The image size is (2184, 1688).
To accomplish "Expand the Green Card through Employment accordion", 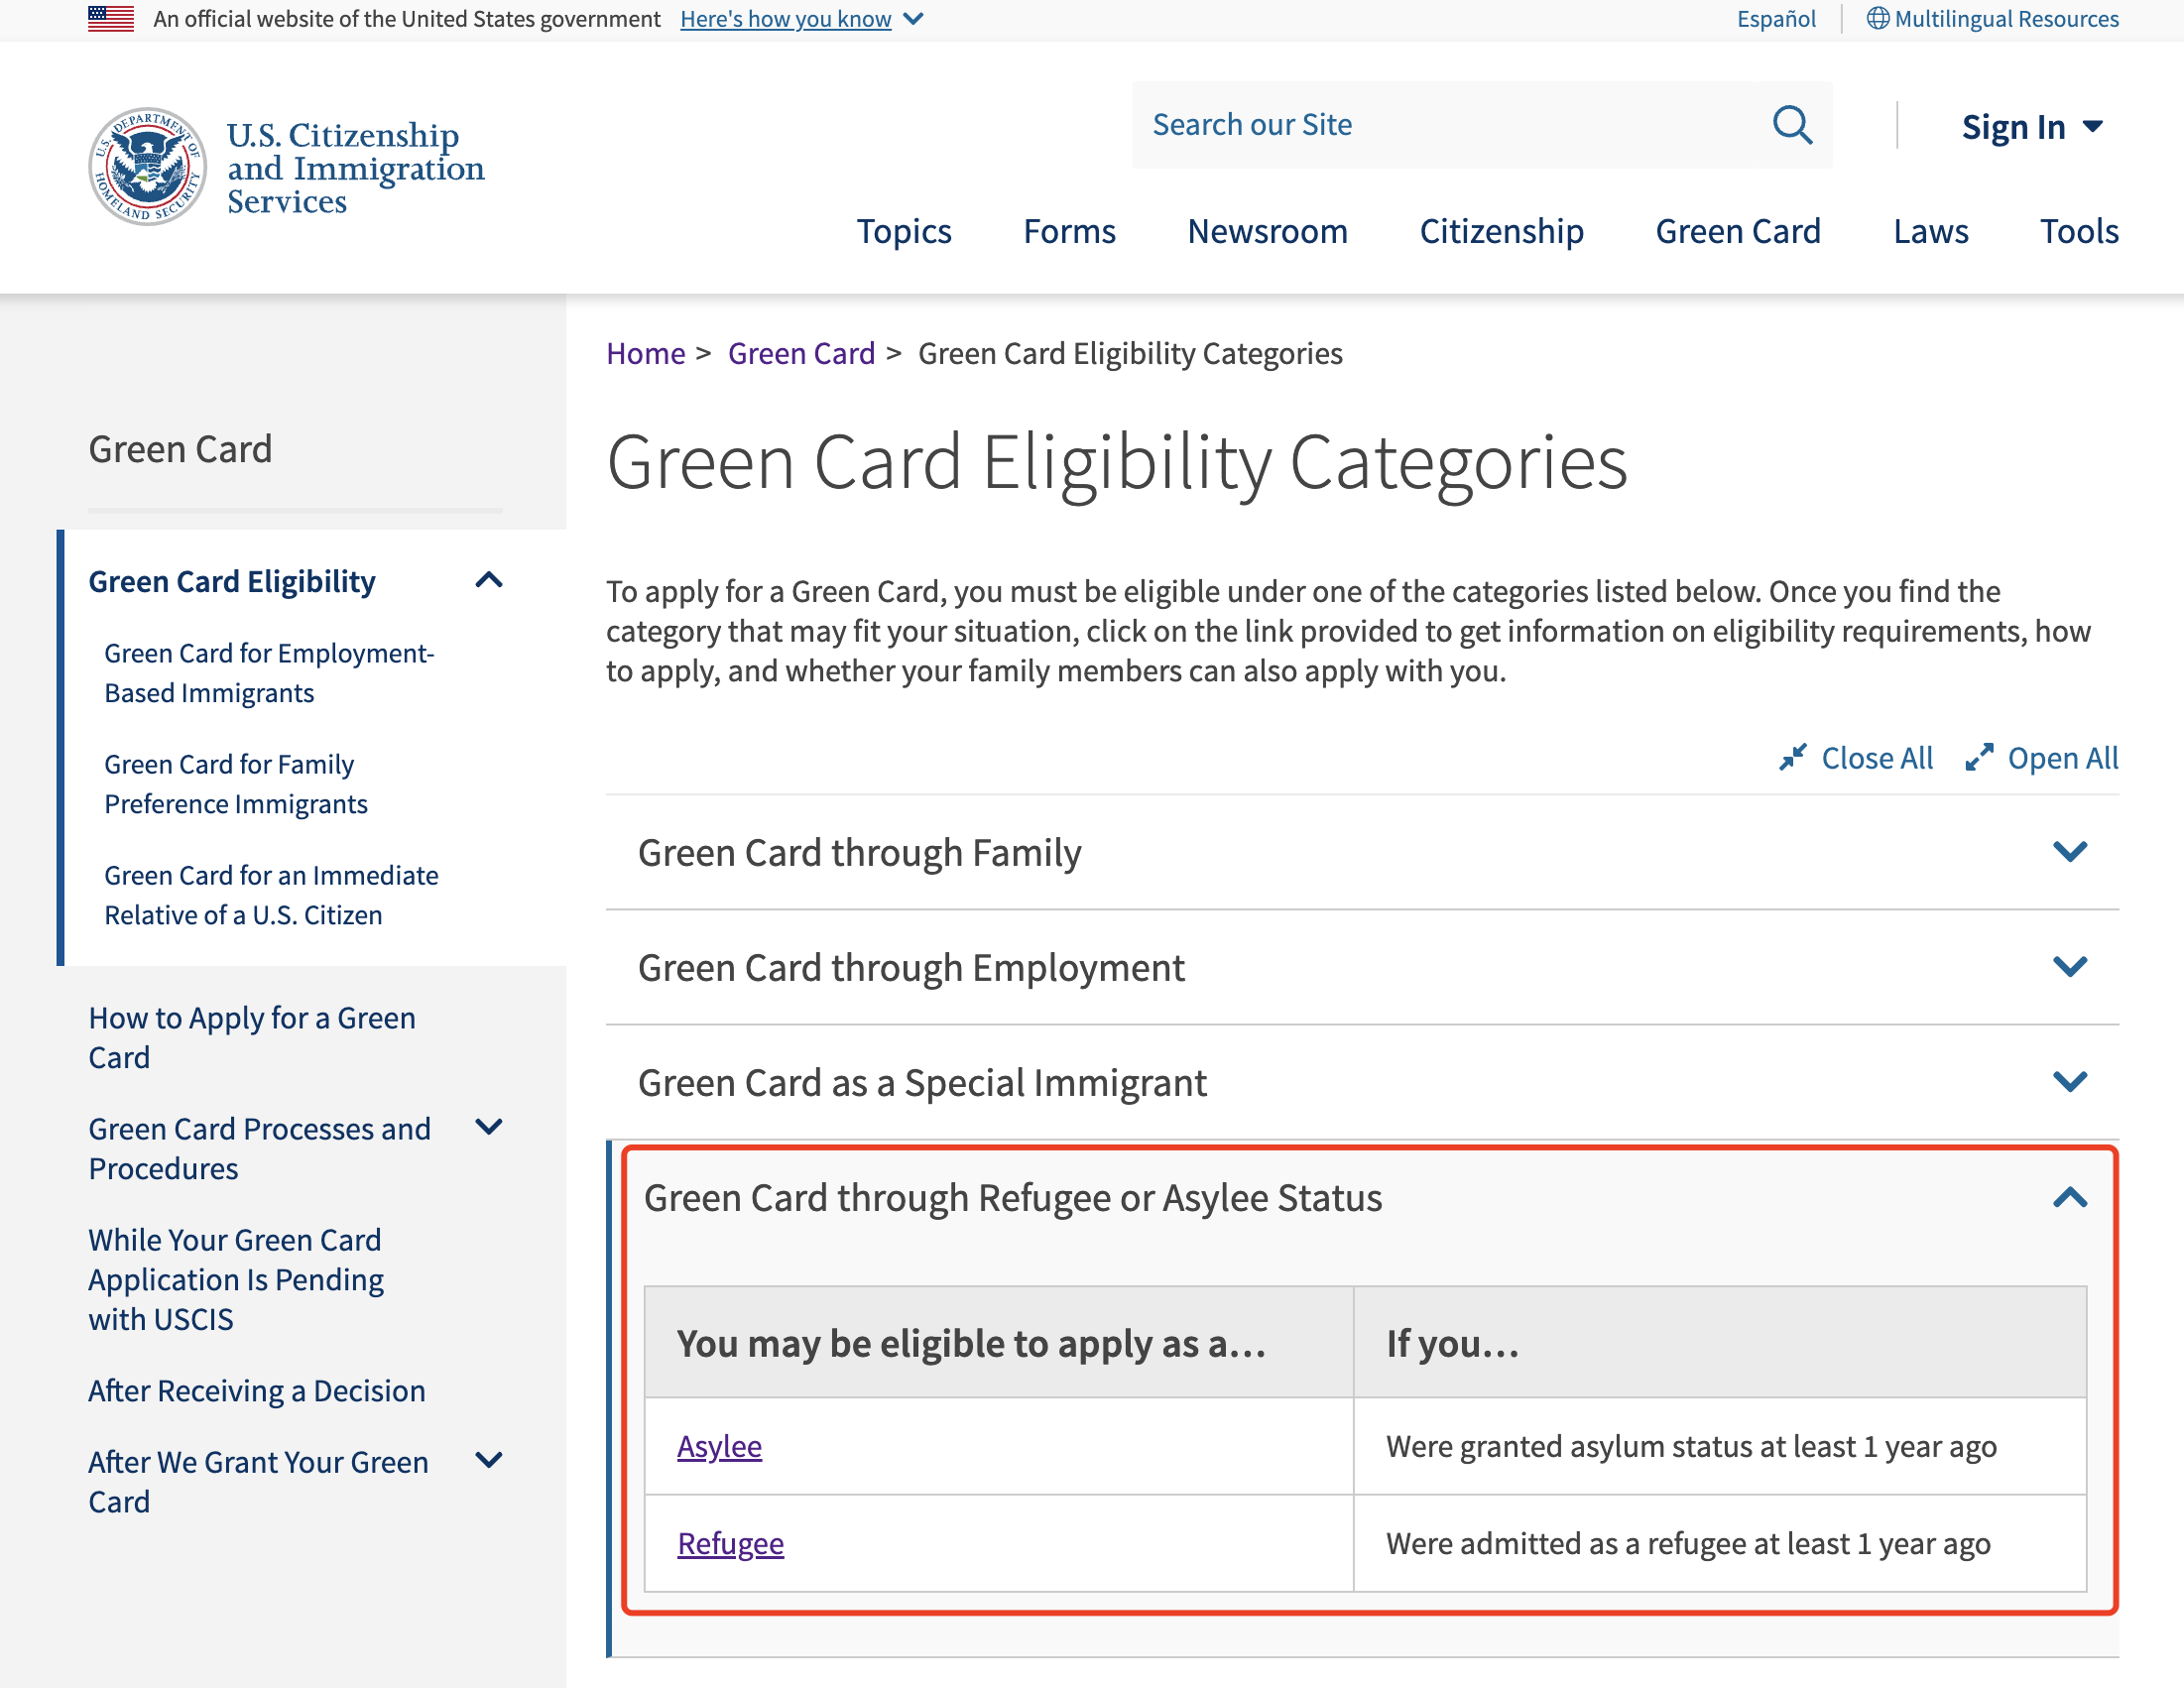I will pyautogui.click(x=1362, y=967).
